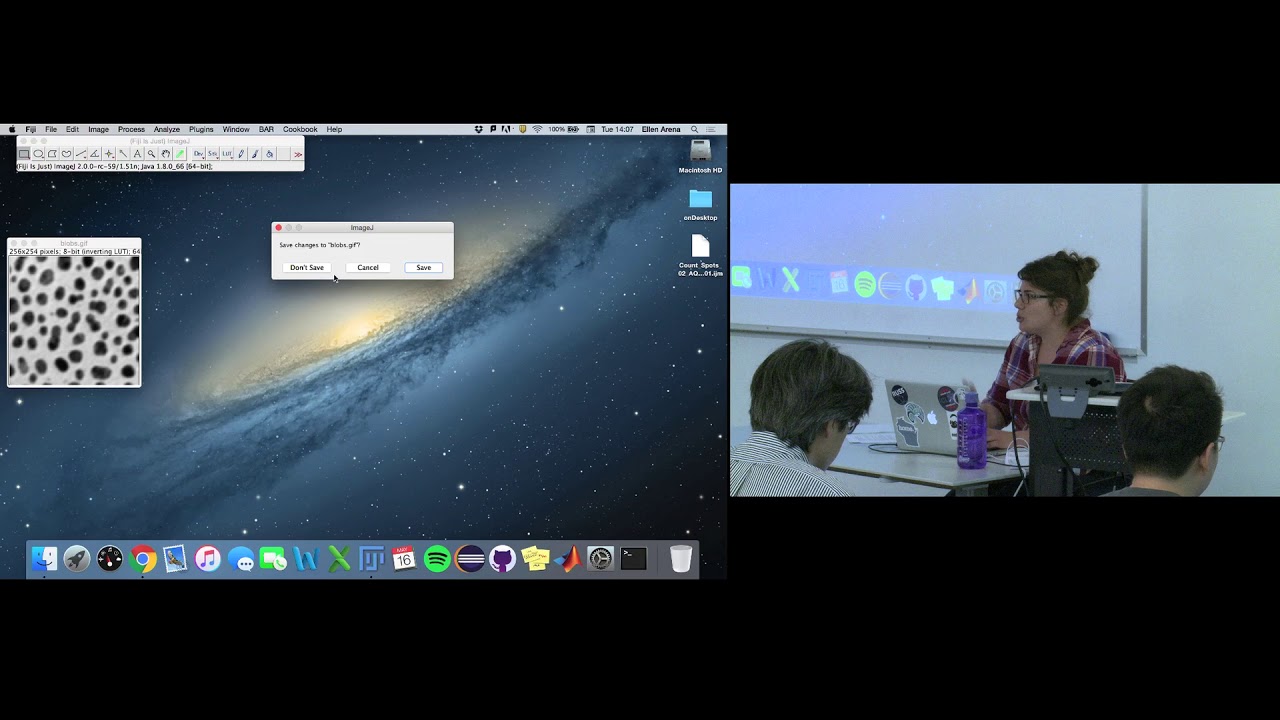This screenshot has height=720, width=1280.
Task: Open Calendar from the dock
Action: tap(404, 558)
